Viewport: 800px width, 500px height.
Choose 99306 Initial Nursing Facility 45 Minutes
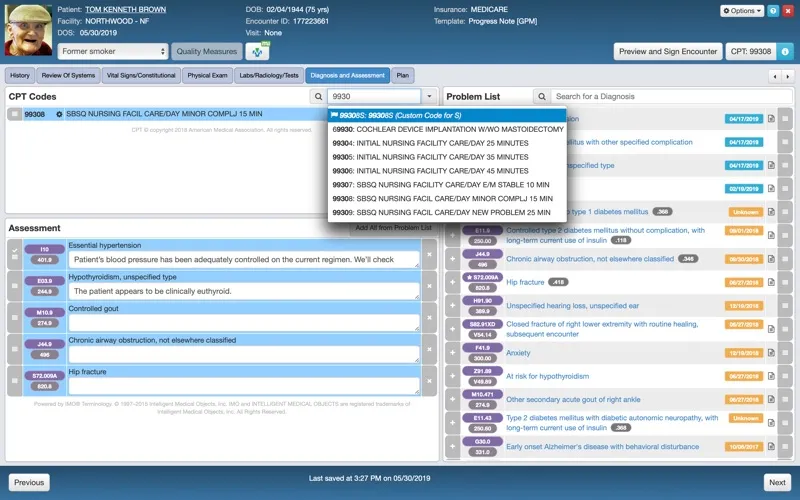tap(447, 171)
